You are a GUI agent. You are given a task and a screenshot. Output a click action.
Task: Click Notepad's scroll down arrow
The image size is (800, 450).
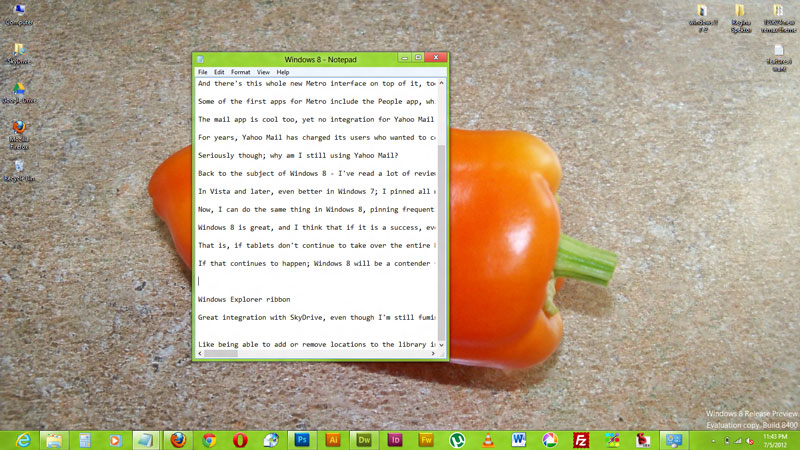point(441,345)
